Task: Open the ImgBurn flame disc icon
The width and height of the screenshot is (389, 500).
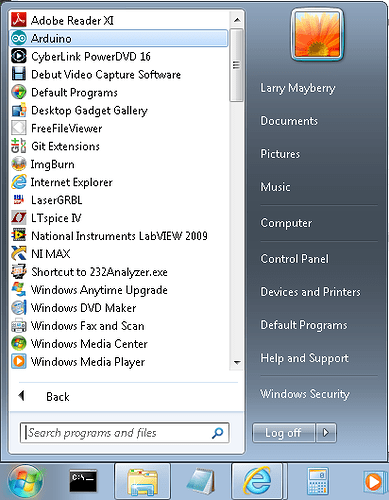Action: tap(19, 164)
